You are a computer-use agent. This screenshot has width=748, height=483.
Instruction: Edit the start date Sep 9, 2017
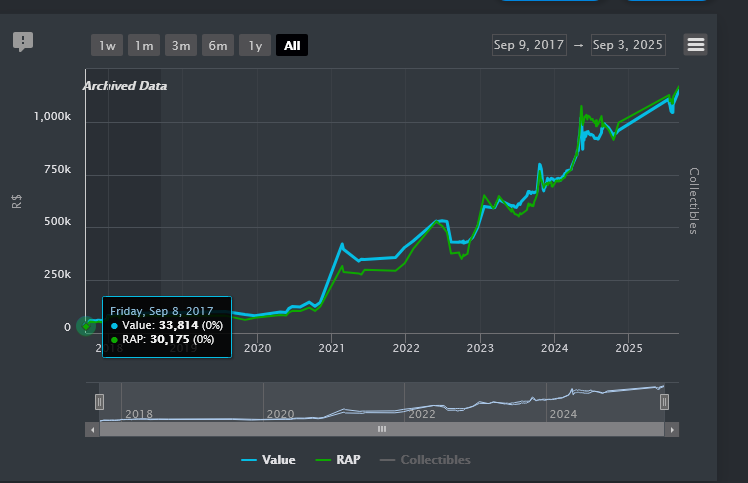(529, 45)
